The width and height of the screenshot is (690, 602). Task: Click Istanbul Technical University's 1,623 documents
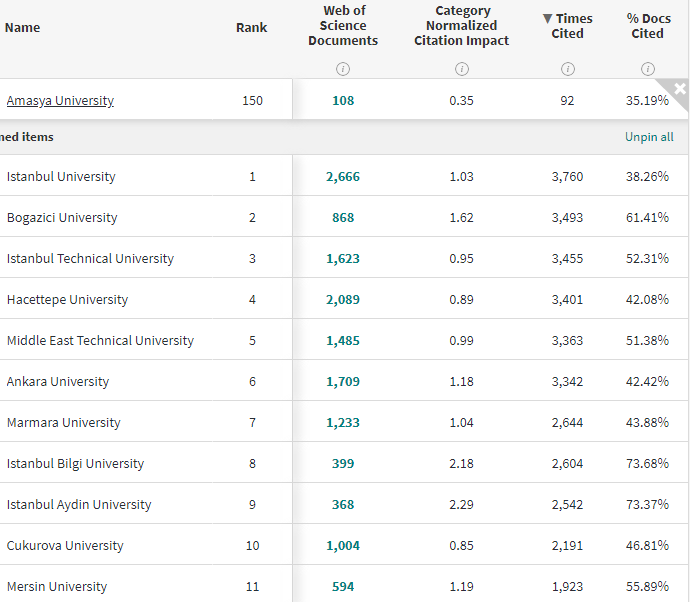click(x=343, y=259)
